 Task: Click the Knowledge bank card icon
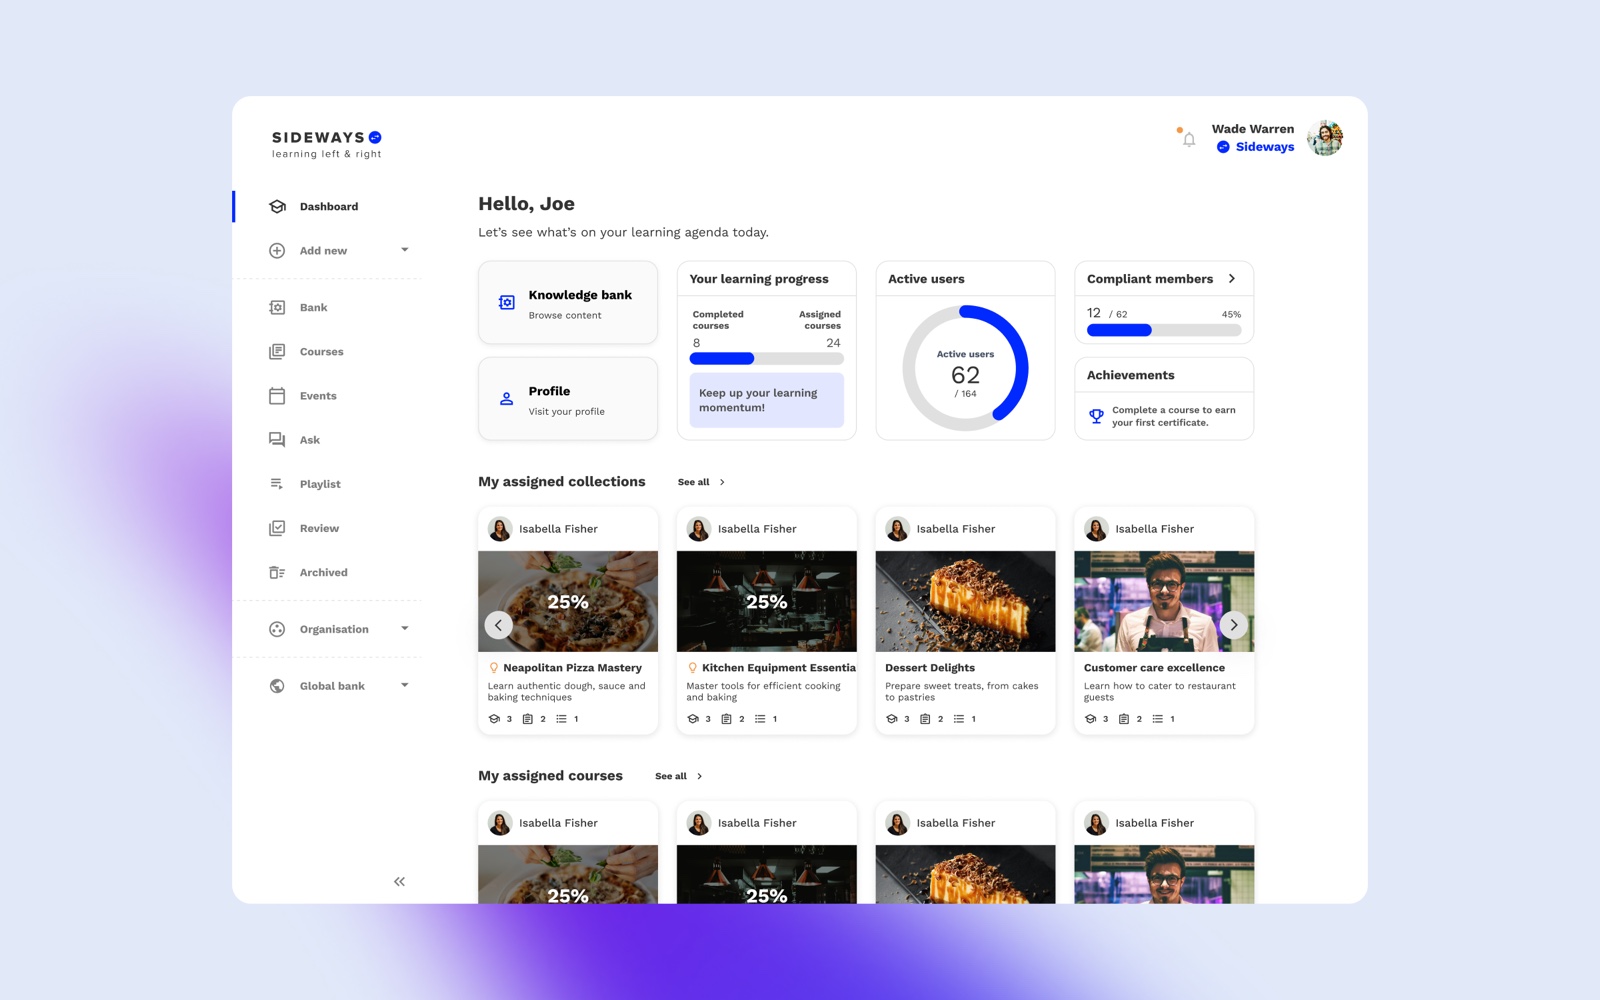[507, 302]
